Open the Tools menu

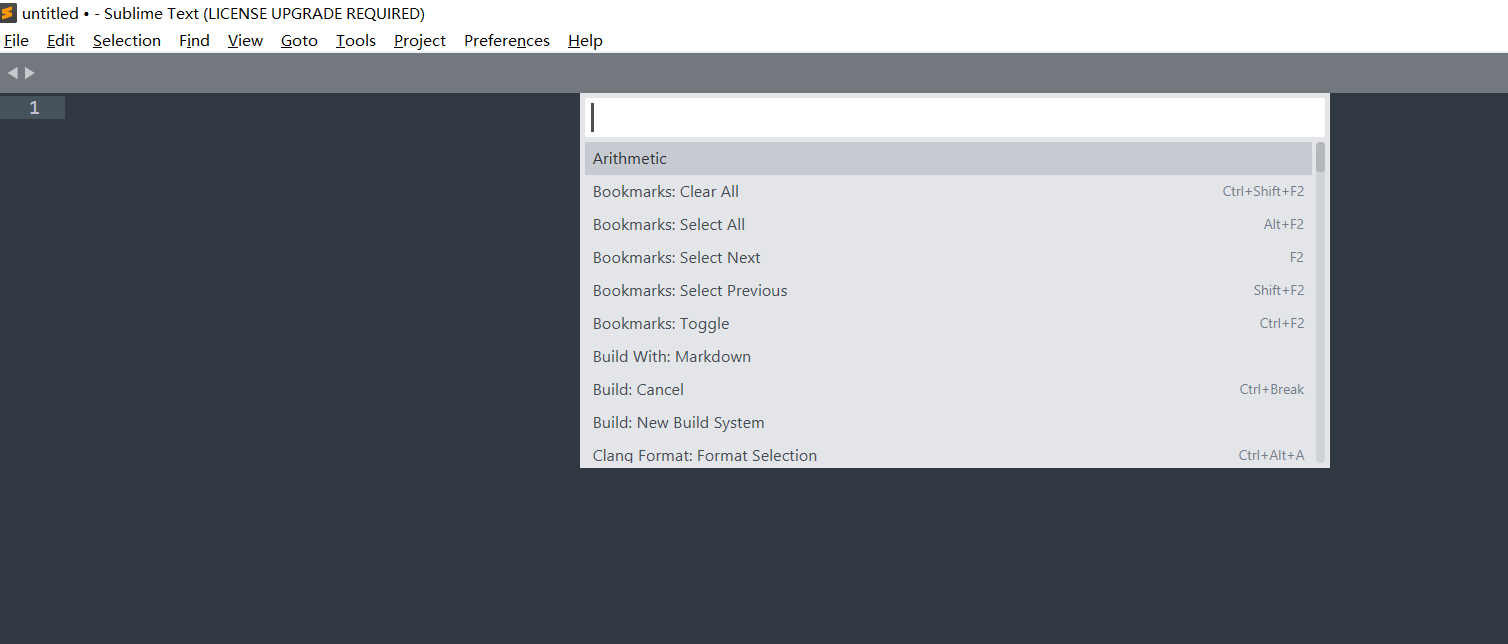pos(355,40)
